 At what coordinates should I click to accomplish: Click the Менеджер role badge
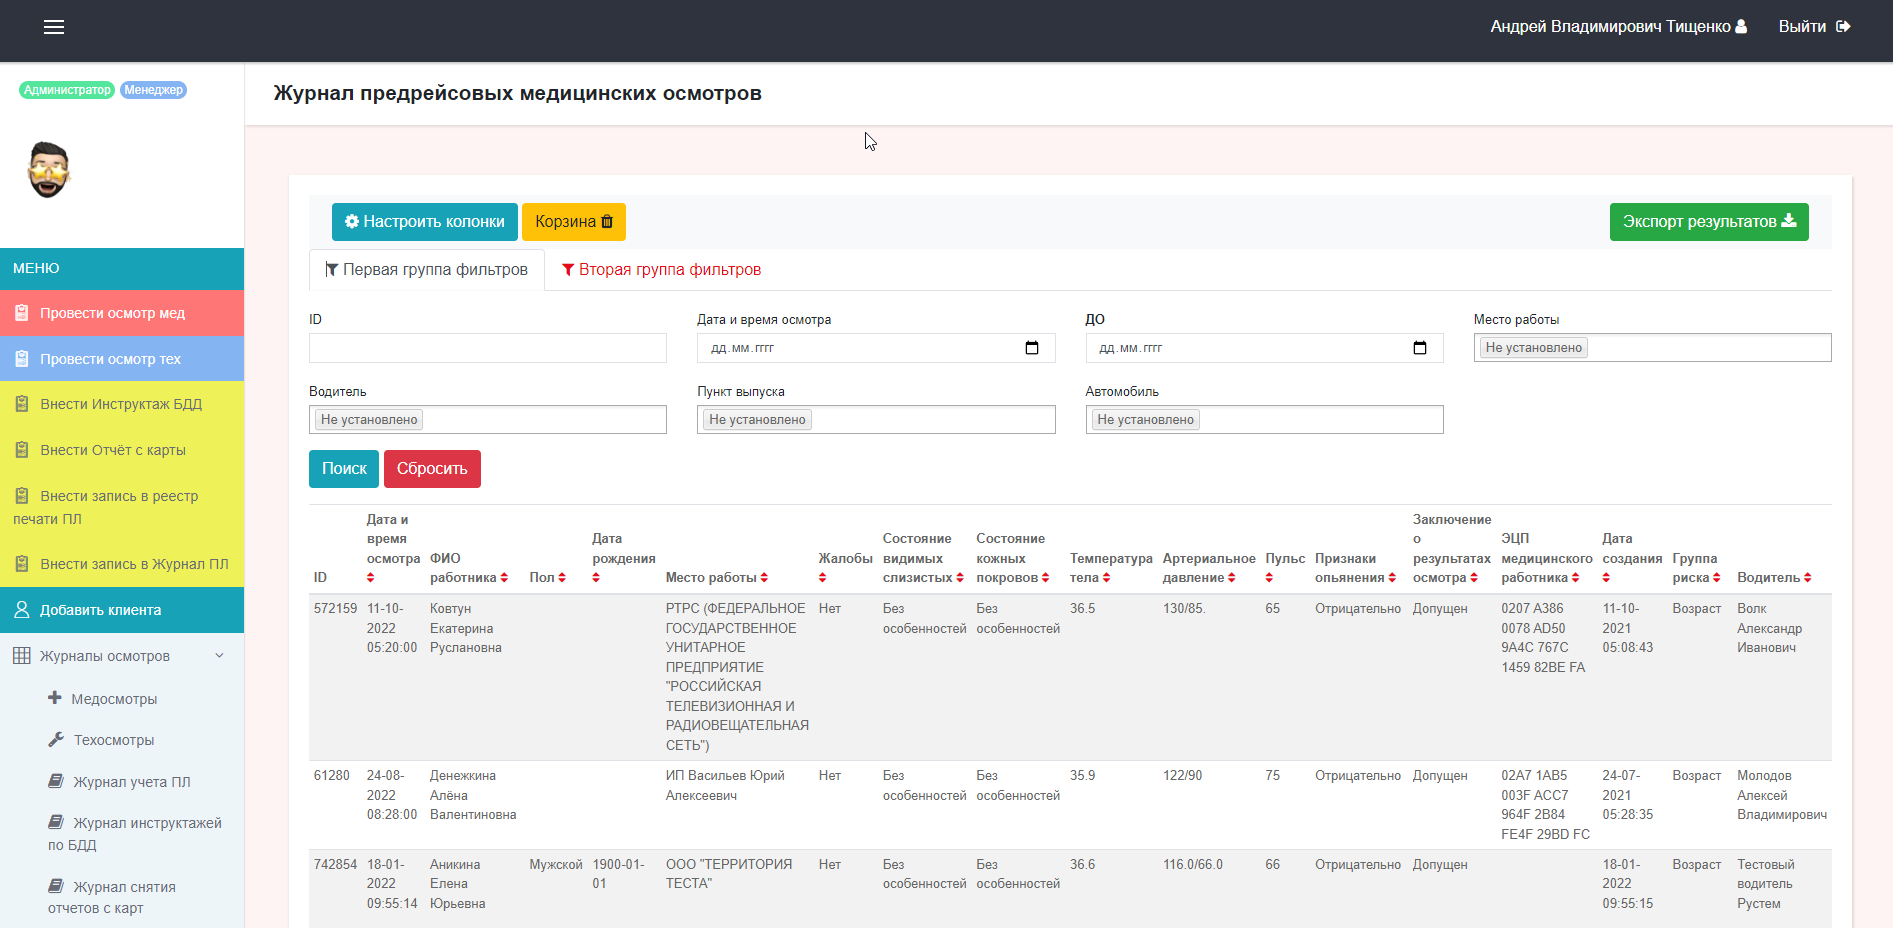coord(154,90)
